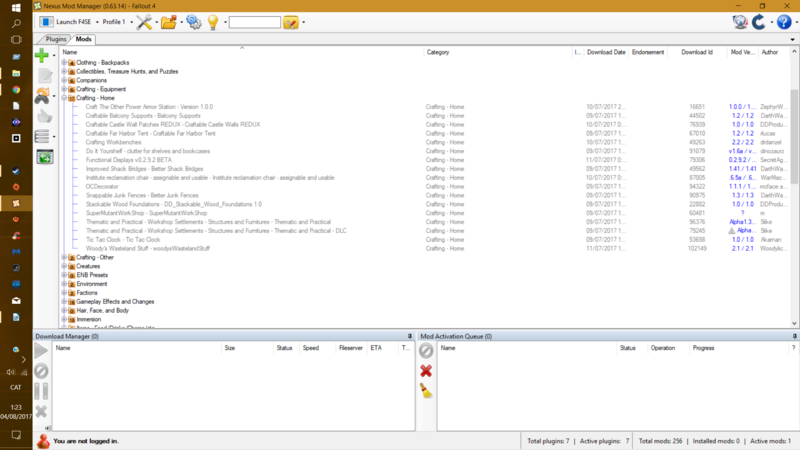800x450 pixels.
Task: Open the Launch F4SE dropdown arrow
Action: pyautogui.click(x=97, y=22)
